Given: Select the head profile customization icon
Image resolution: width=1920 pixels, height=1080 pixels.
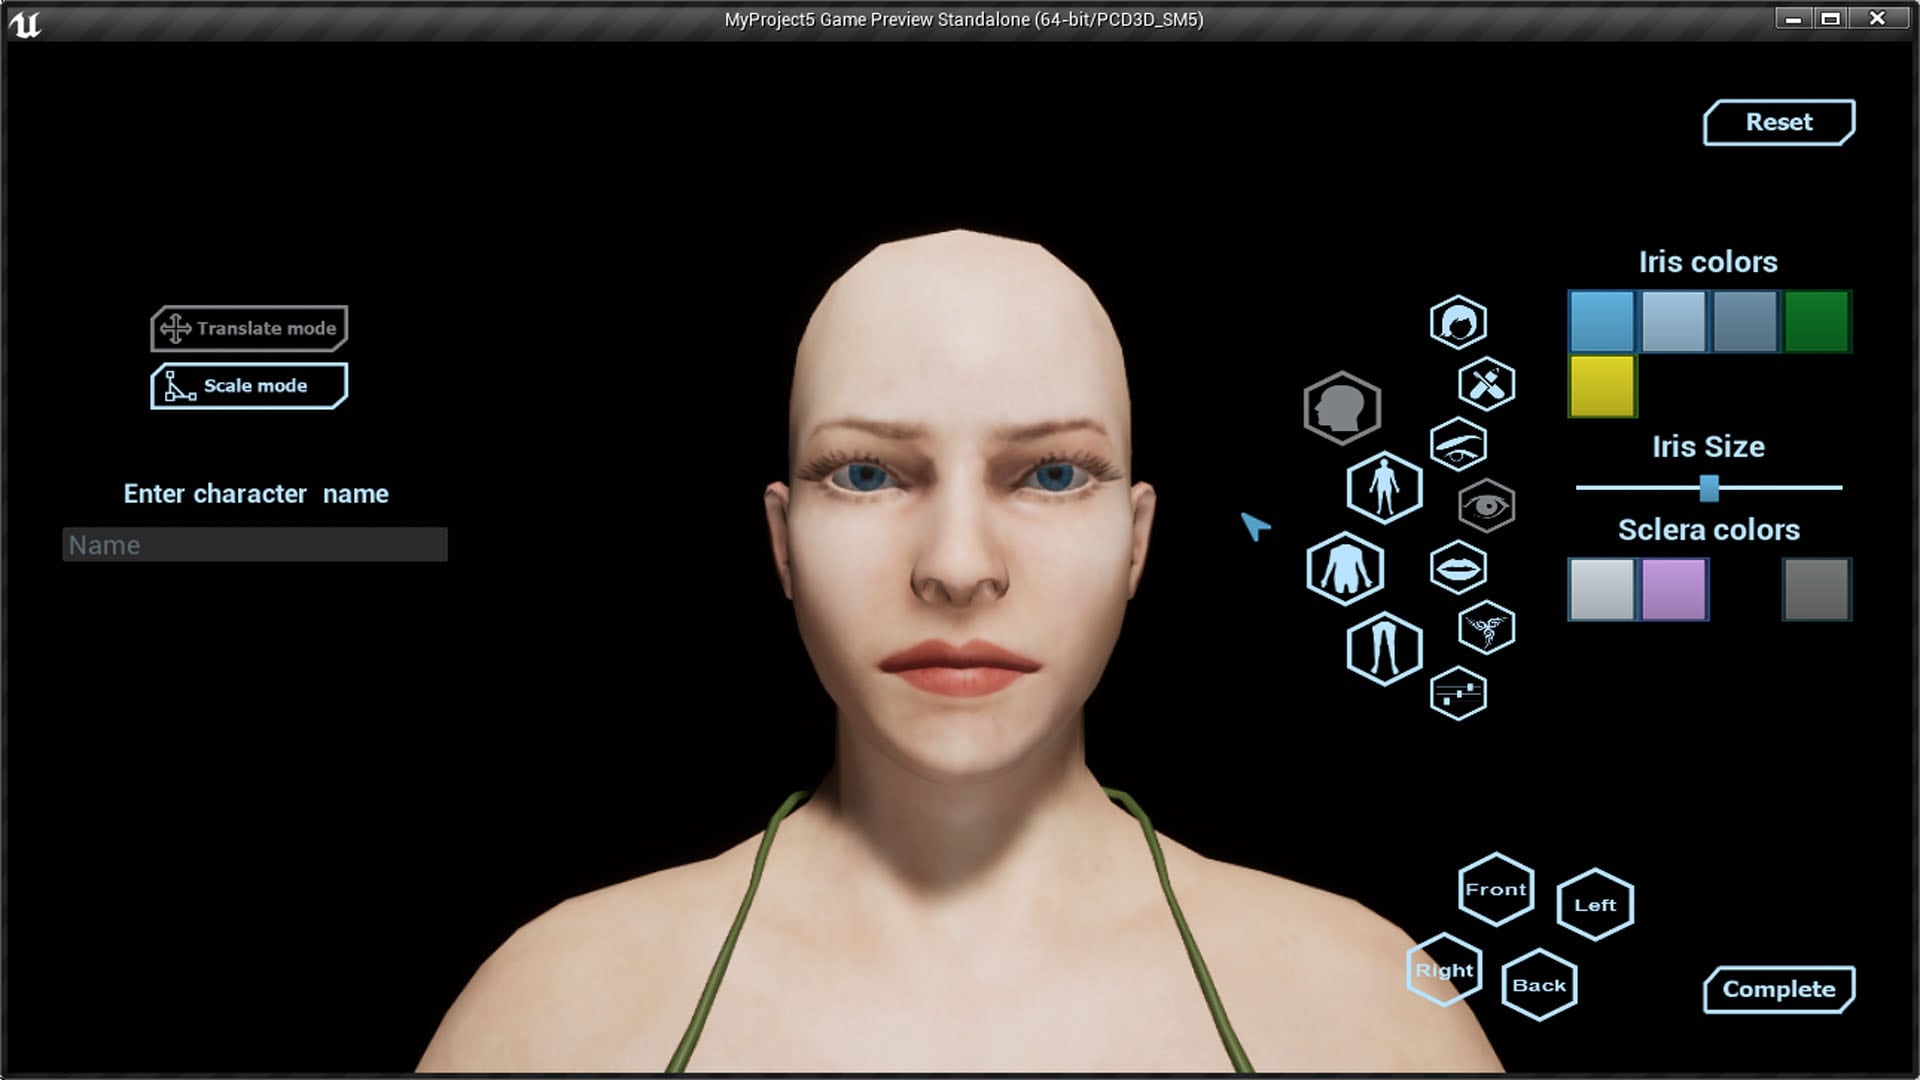Looking at the screenshot, I should pyautogui.click(x=1343, y=406).
